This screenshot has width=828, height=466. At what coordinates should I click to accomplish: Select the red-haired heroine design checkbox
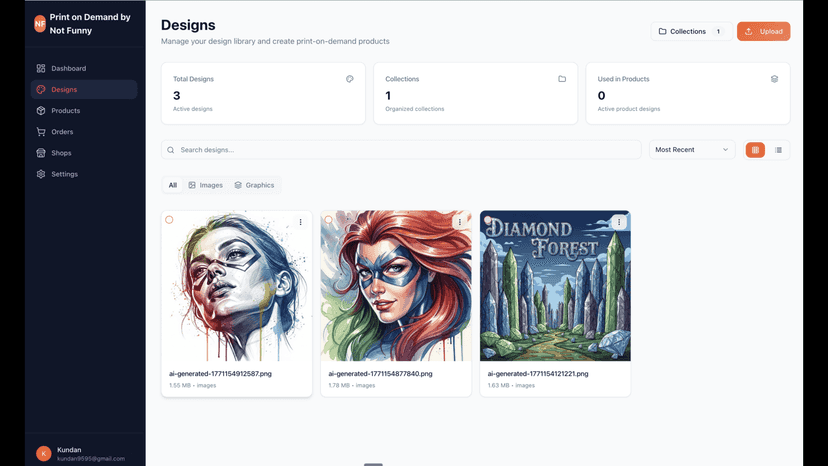pyautogui.click(x=328, y=220)
